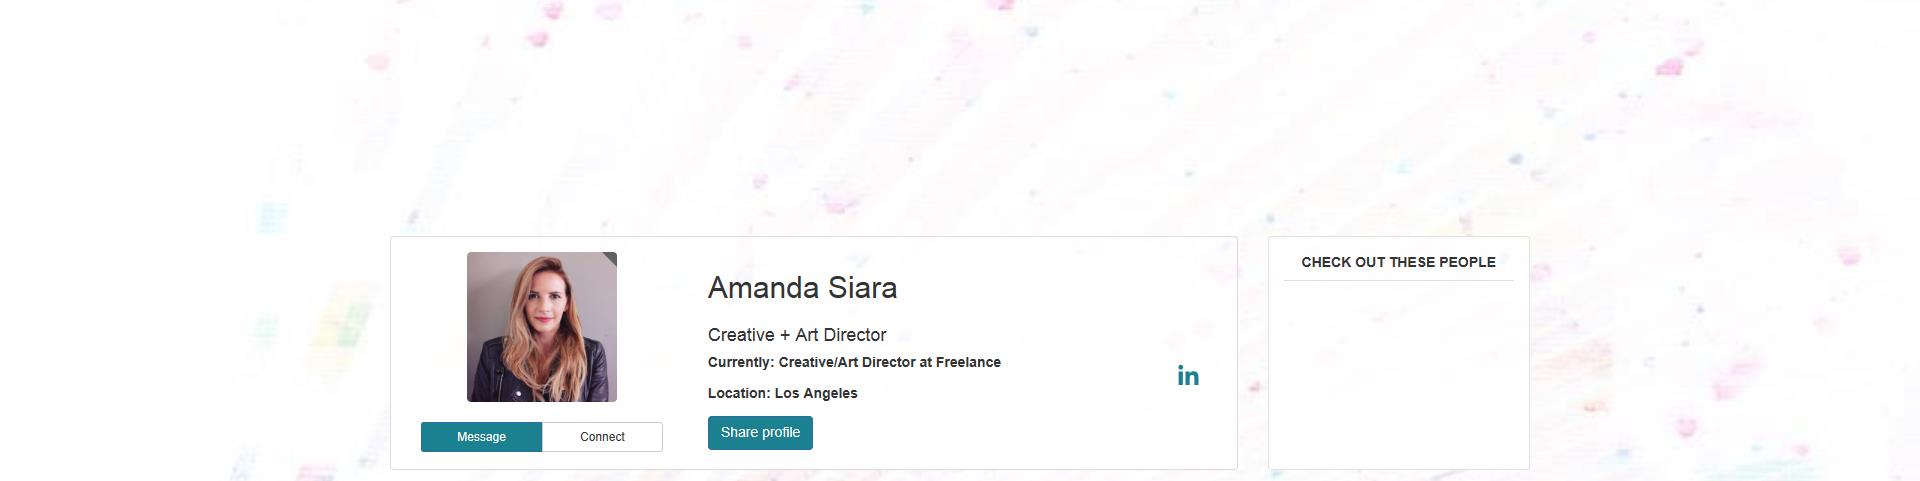The image size is (1920, 481).
Task: Click the word Freelance in the current role
Action: (968, 362)
